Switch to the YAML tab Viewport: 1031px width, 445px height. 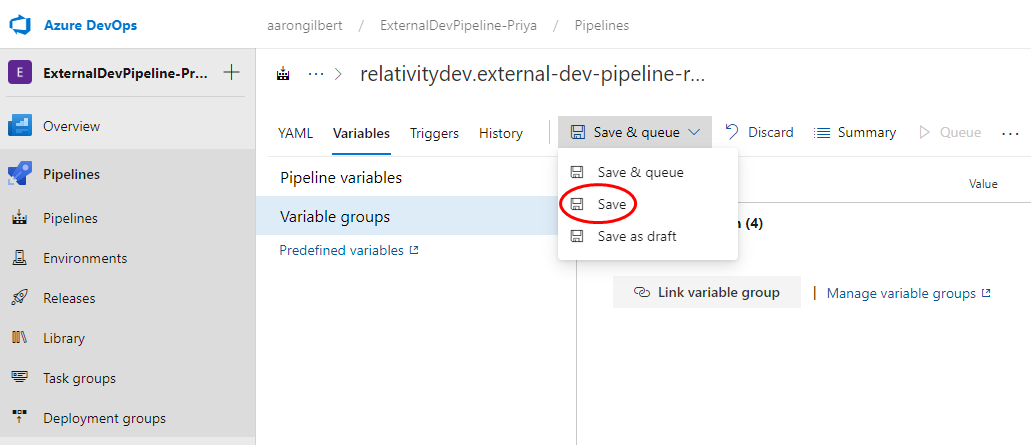pyautogui.click(x=295, y=133)
